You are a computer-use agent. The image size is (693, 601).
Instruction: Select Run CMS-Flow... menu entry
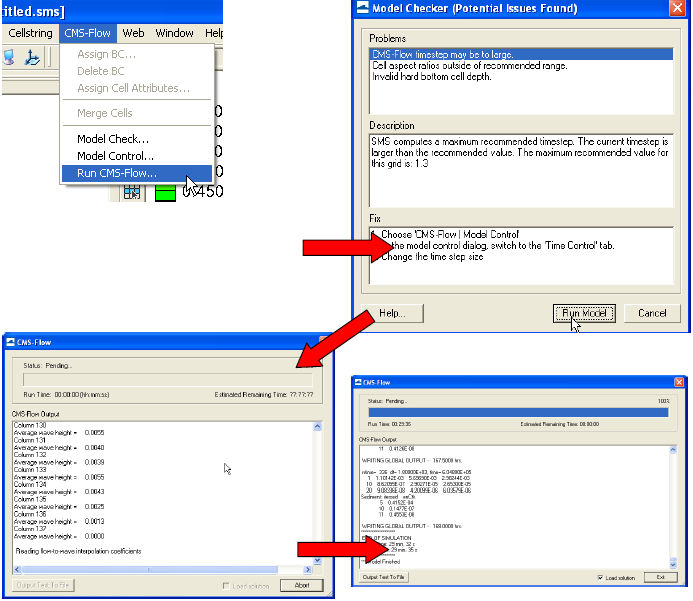click(x=137, y=173)
